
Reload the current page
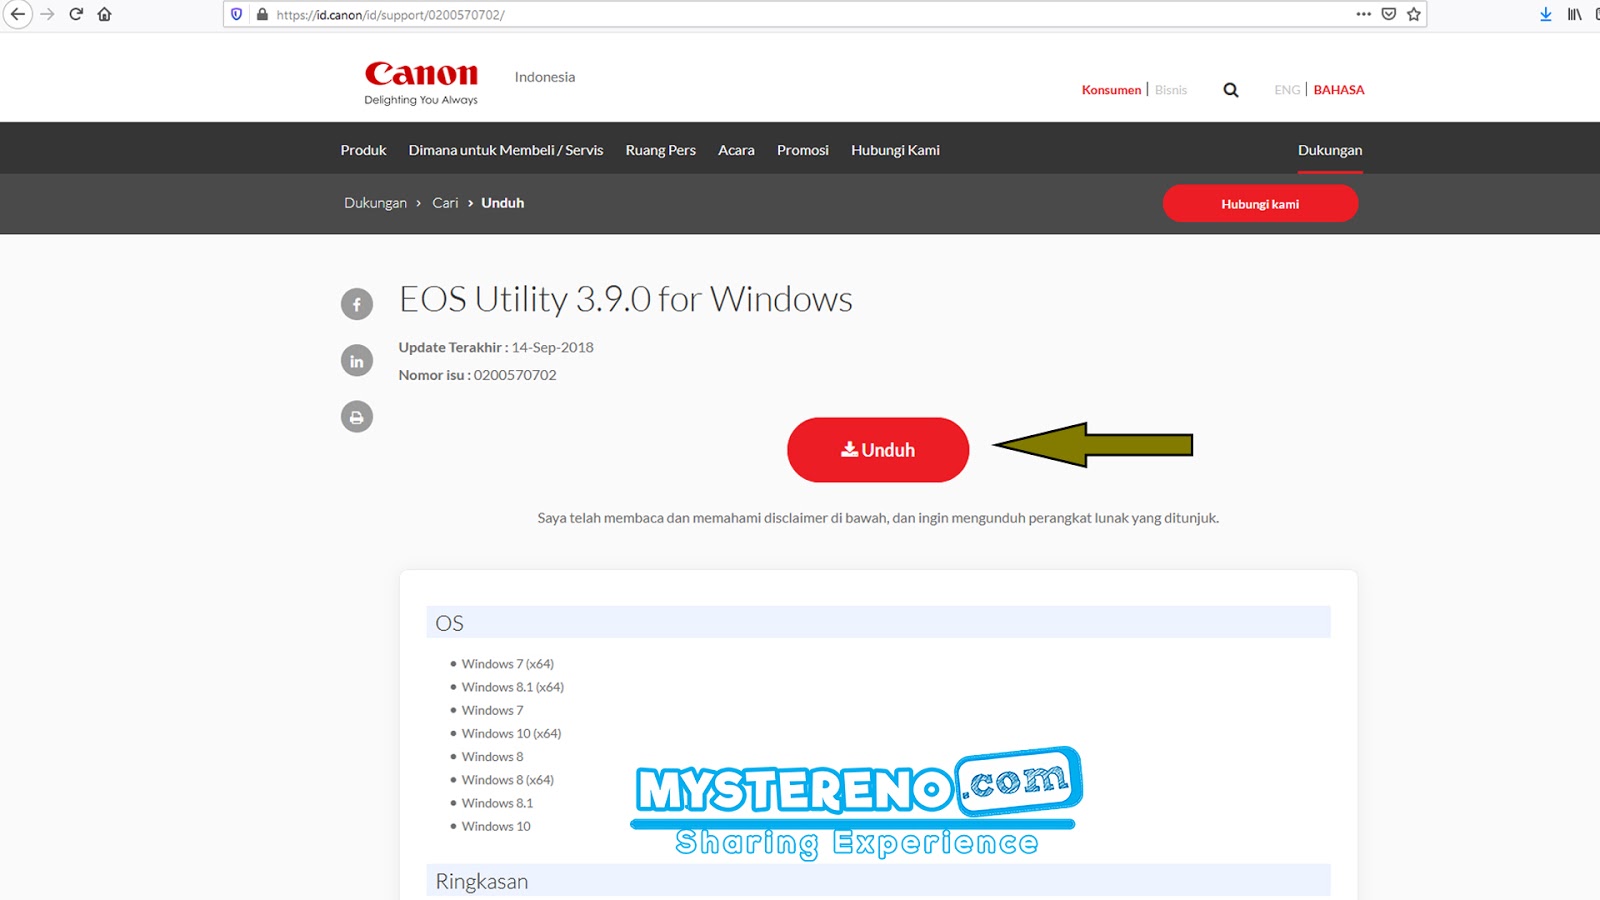(x=76, y=14)
